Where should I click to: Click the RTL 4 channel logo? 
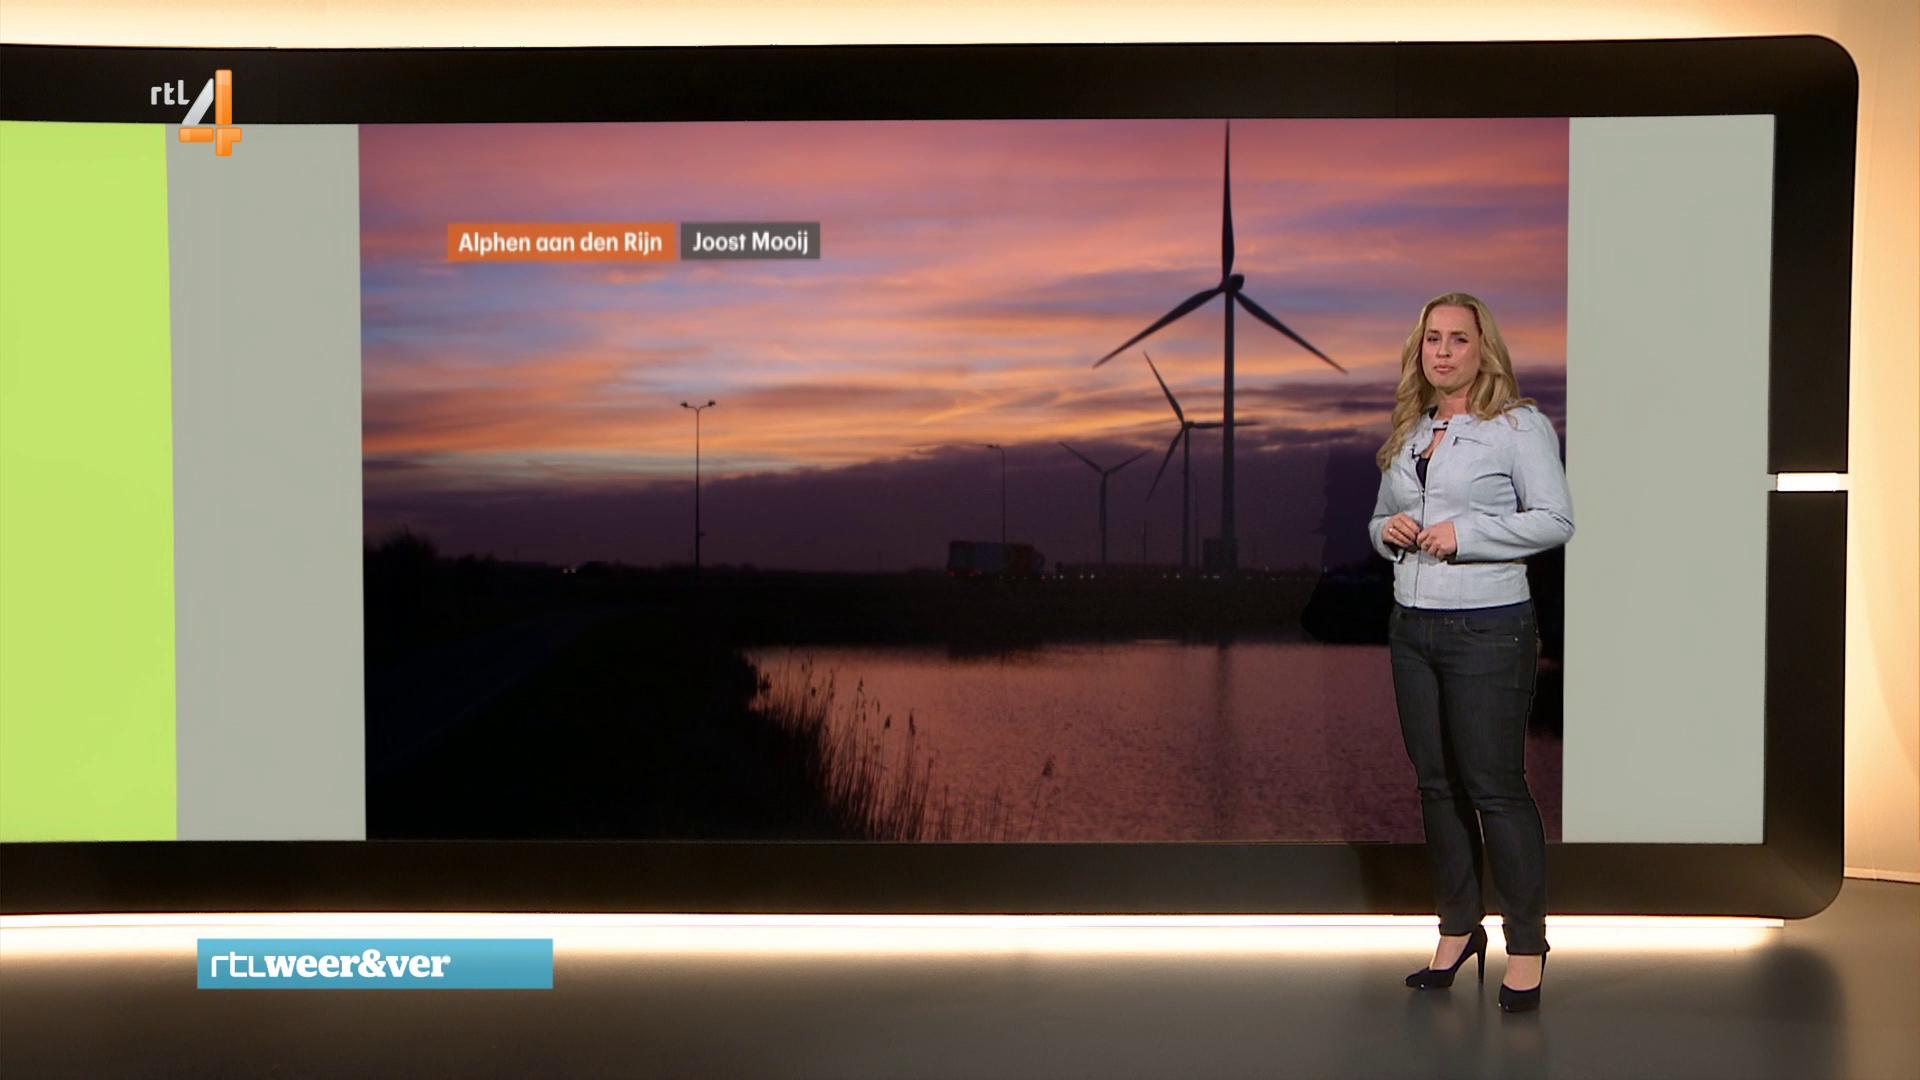coord(202,110)
